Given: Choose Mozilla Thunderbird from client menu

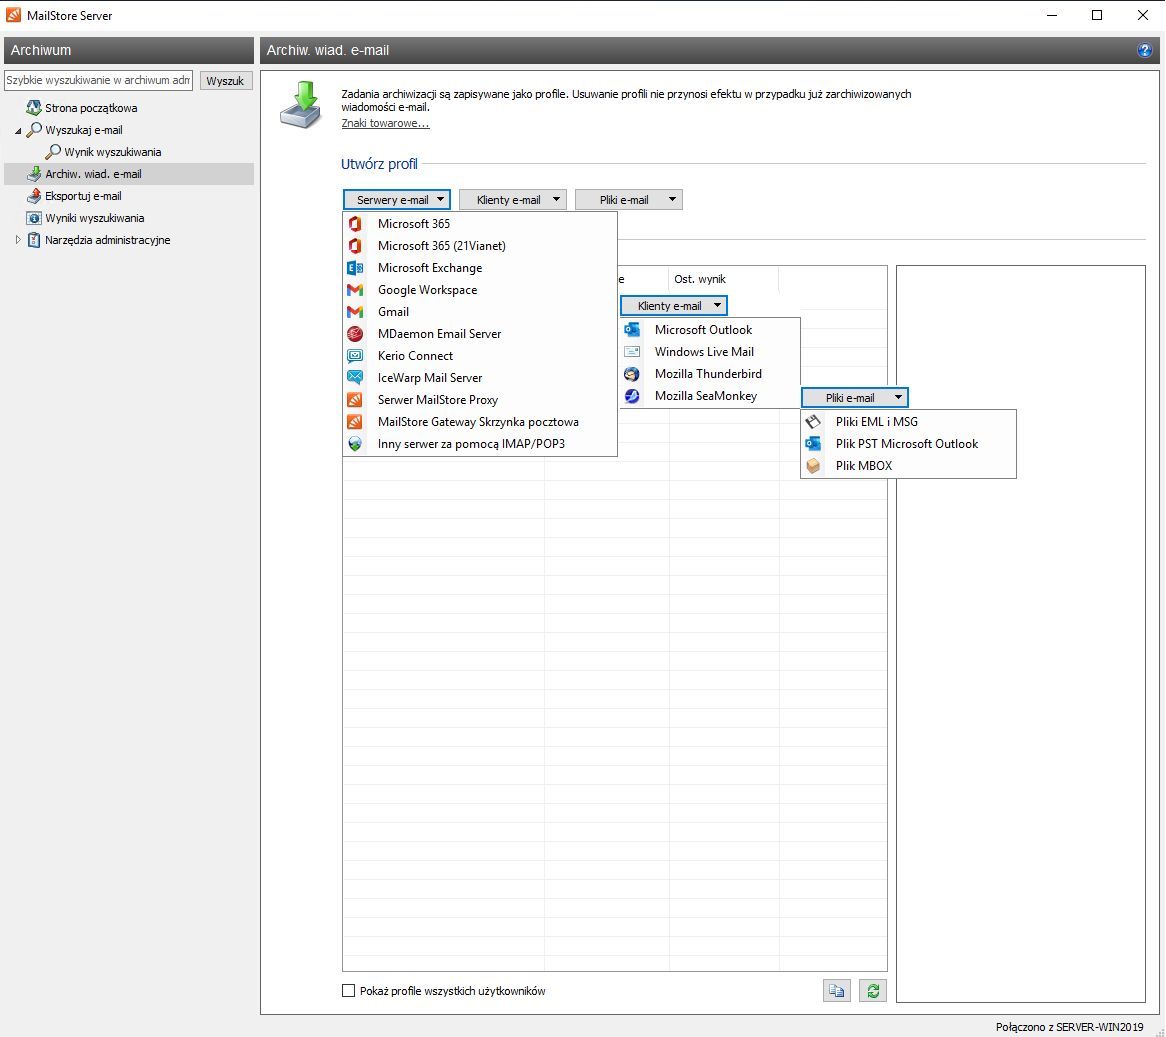Looking at the screenshot, I should [x=708, y=374].
